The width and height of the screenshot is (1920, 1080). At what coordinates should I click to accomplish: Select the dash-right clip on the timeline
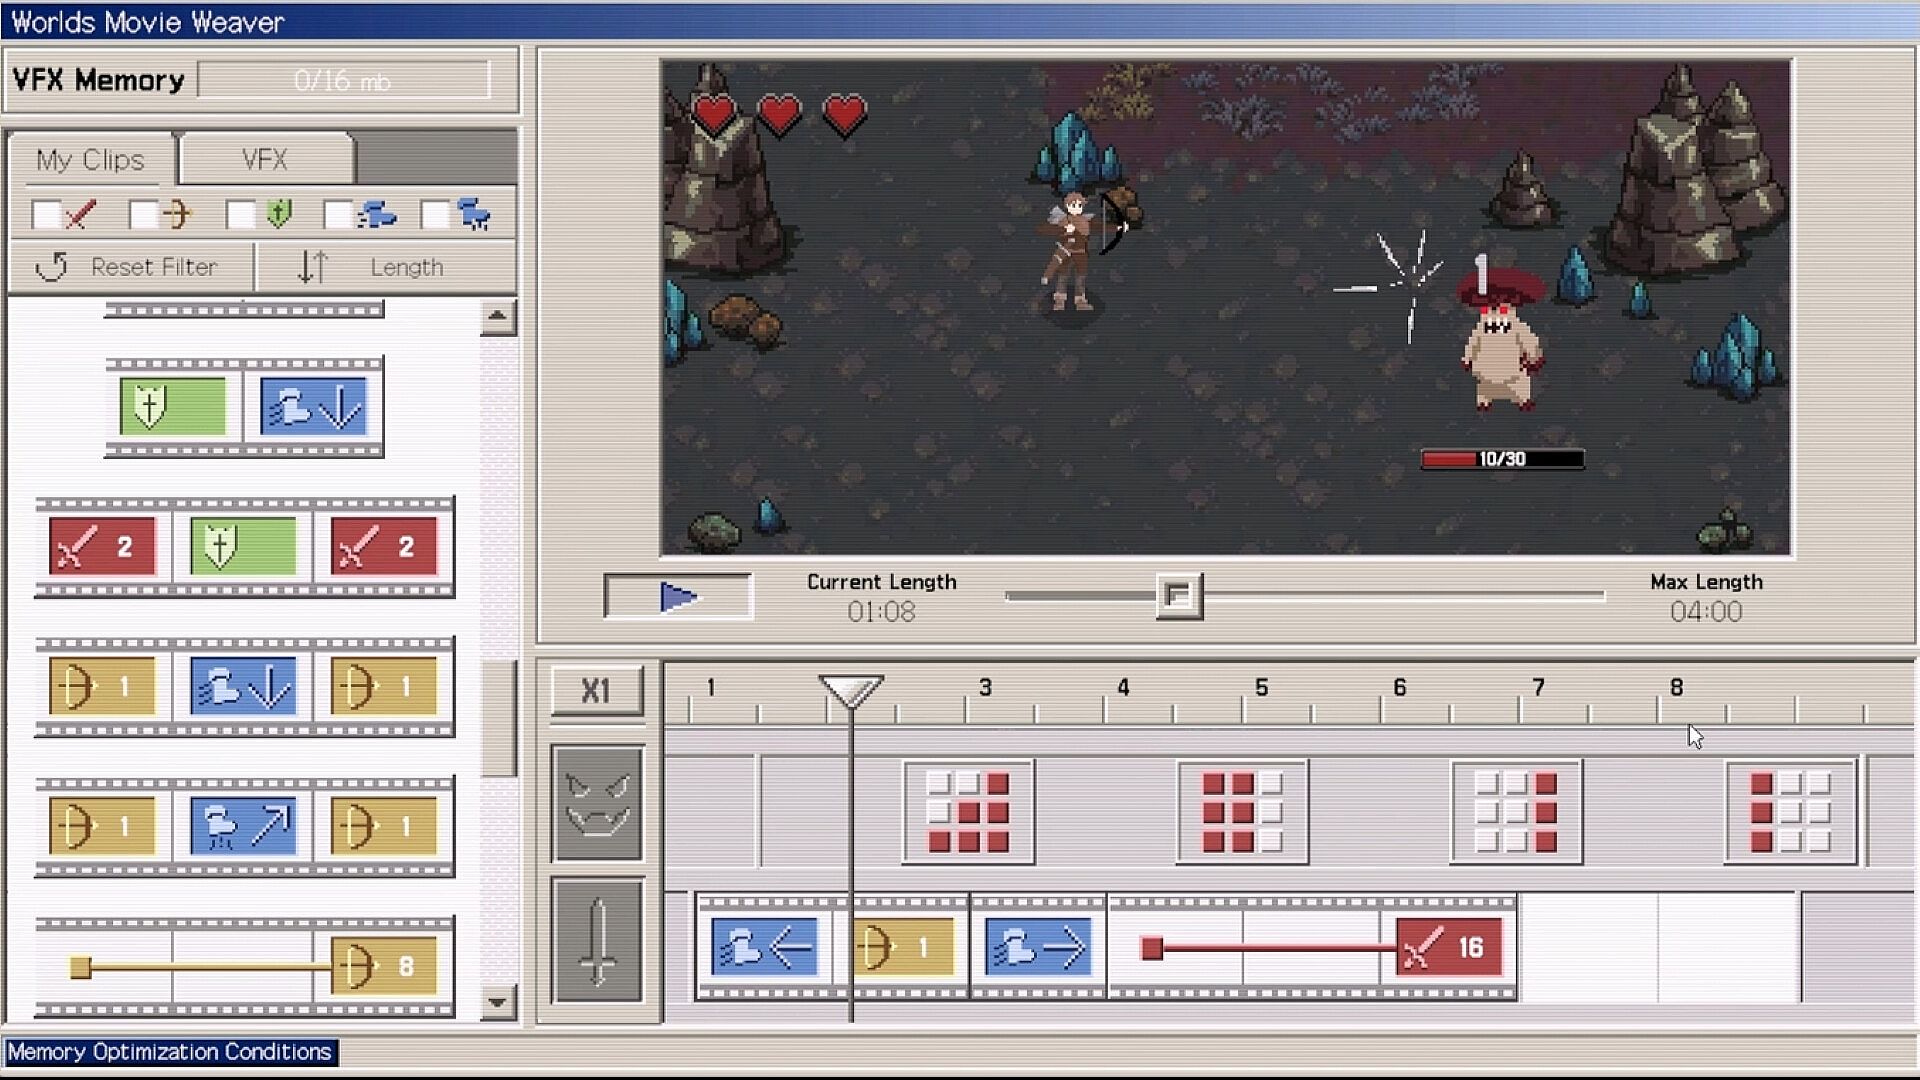(x=1038, y=947)
